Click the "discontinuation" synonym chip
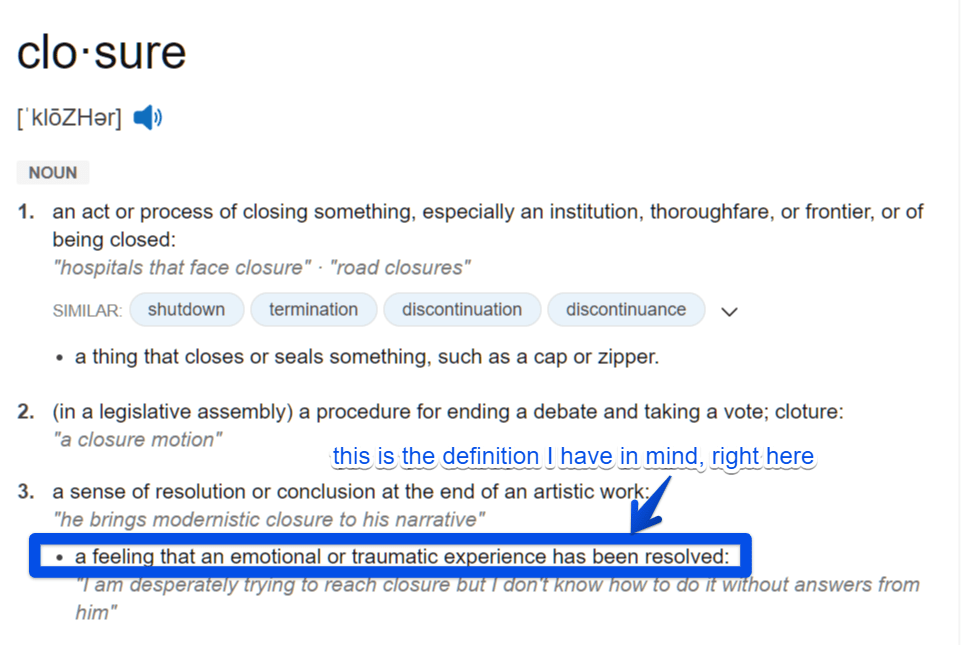 462,310
